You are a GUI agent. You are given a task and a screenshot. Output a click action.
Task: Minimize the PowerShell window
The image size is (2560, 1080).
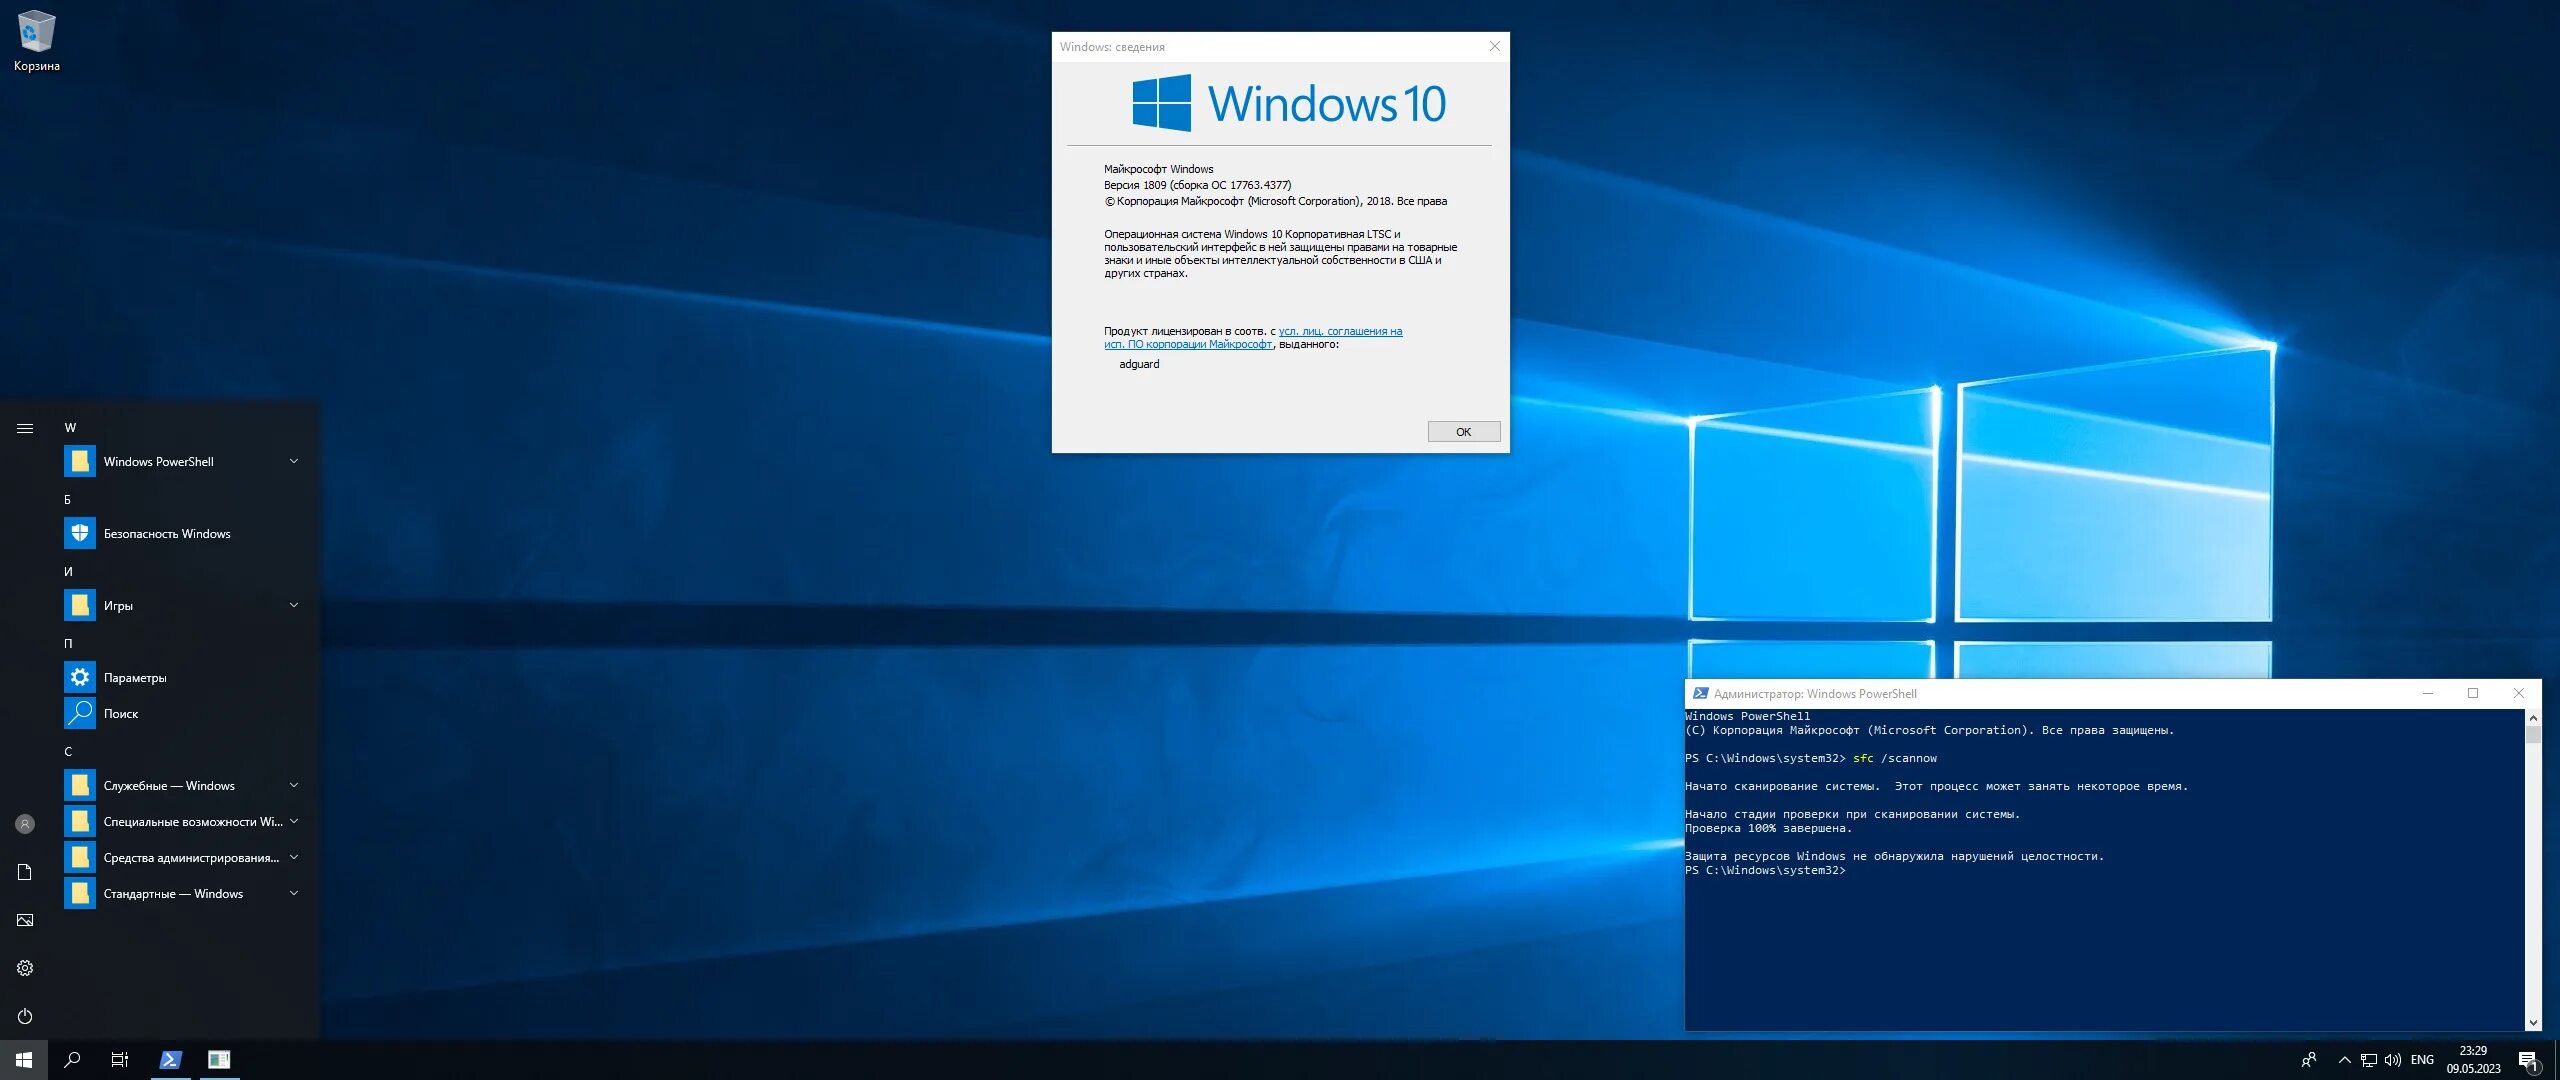pos(2427,693)
